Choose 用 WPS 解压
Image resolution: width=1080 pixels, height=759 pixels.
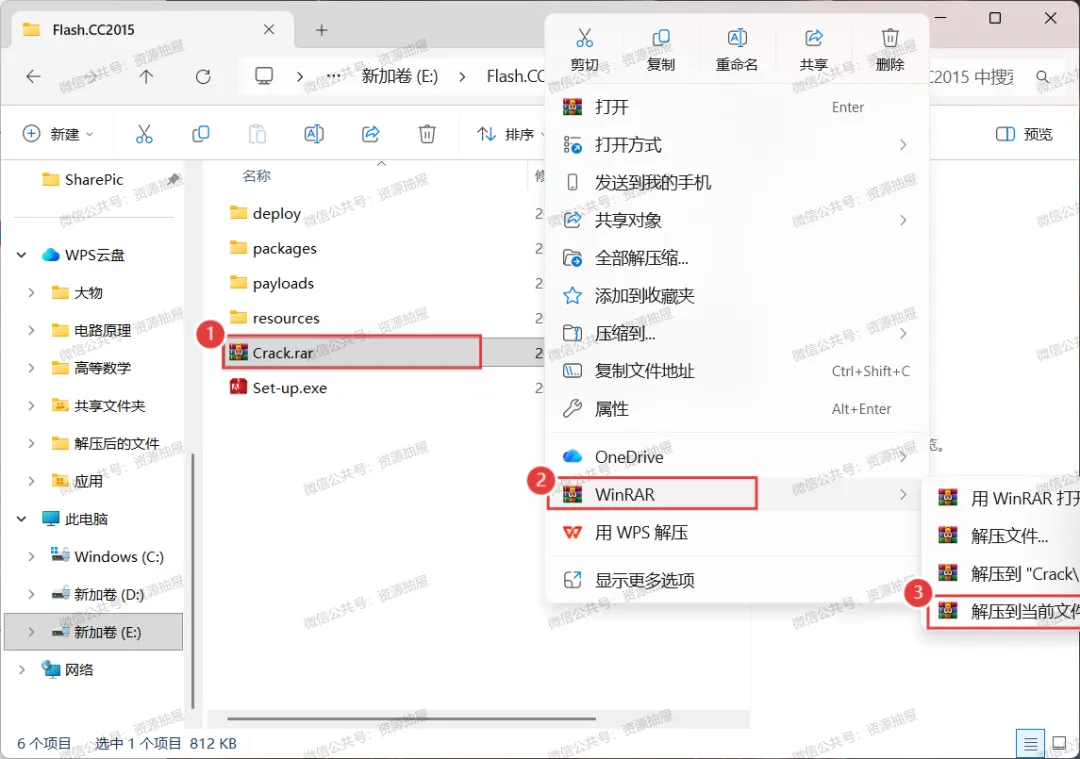pyautogui.click(x=737, y=532)
